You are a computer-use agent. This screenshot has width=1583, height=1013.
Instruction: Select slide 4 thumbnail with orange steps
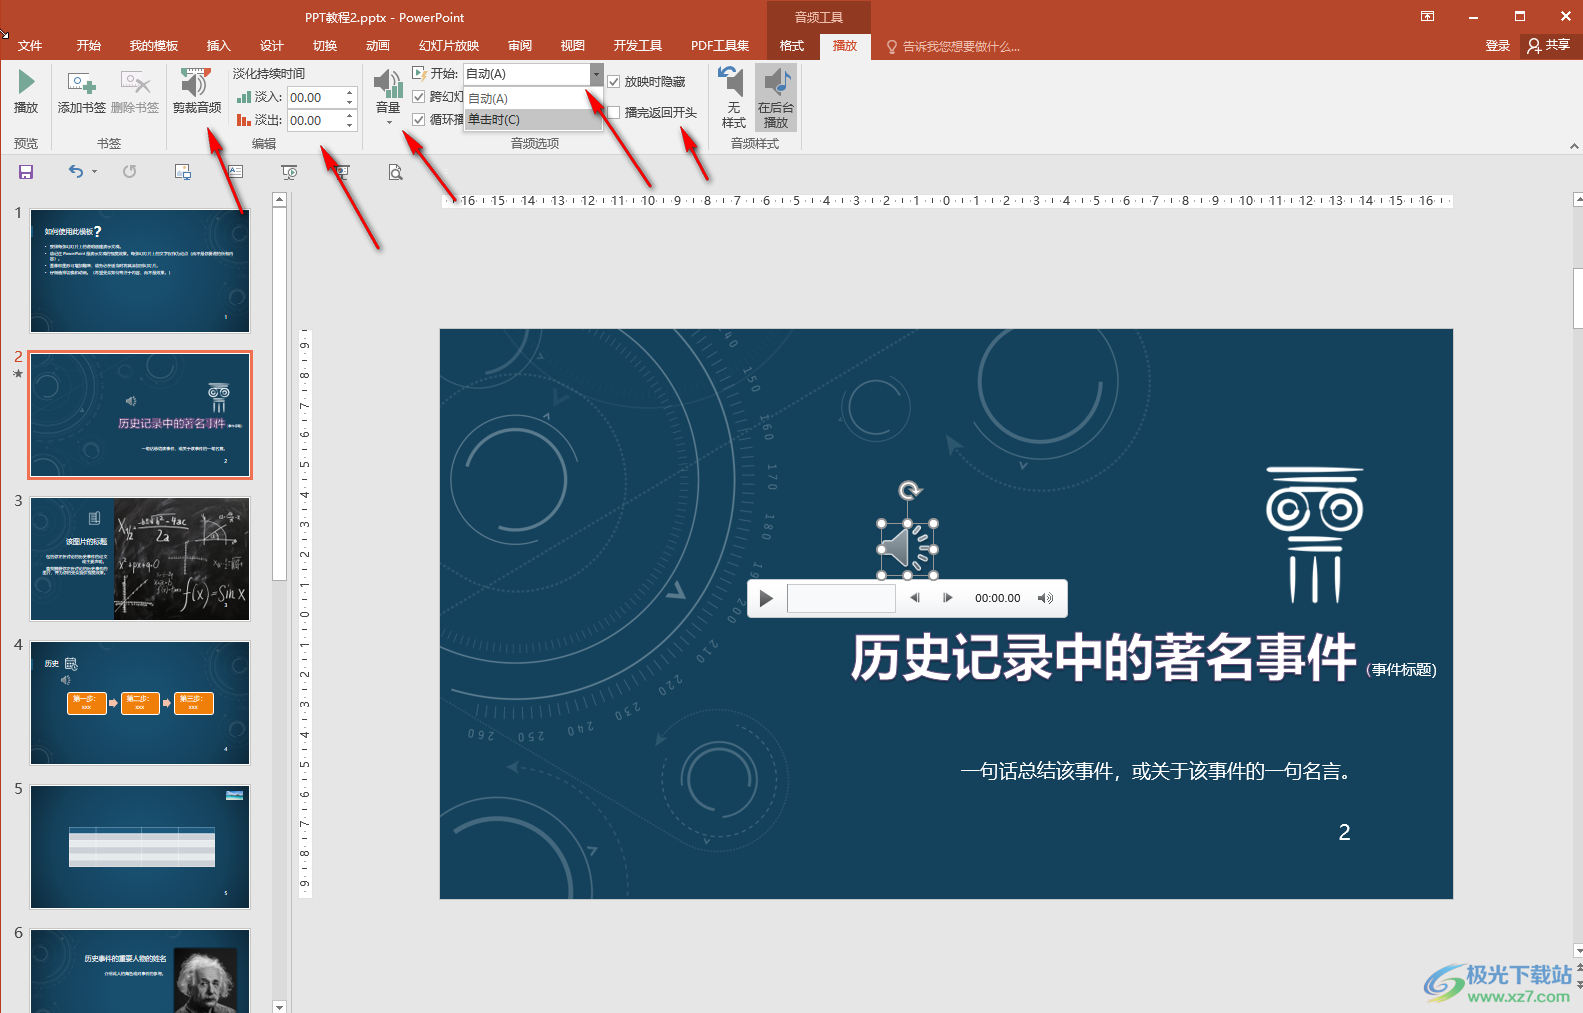click(140, 702)
